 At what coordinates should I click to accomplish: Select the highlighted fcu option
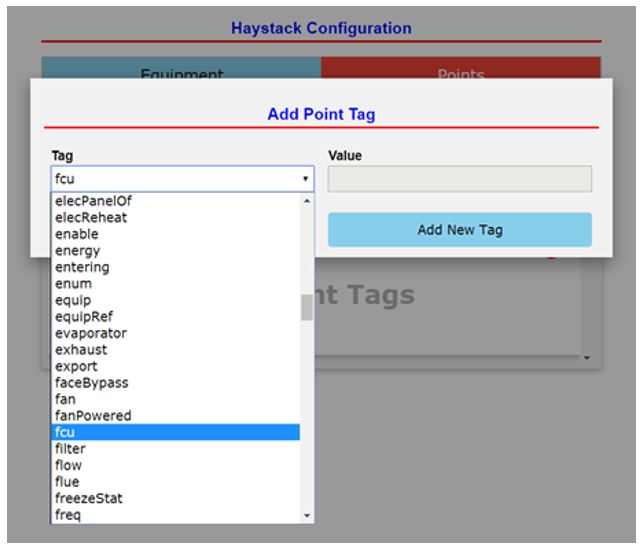click(176, 432)
